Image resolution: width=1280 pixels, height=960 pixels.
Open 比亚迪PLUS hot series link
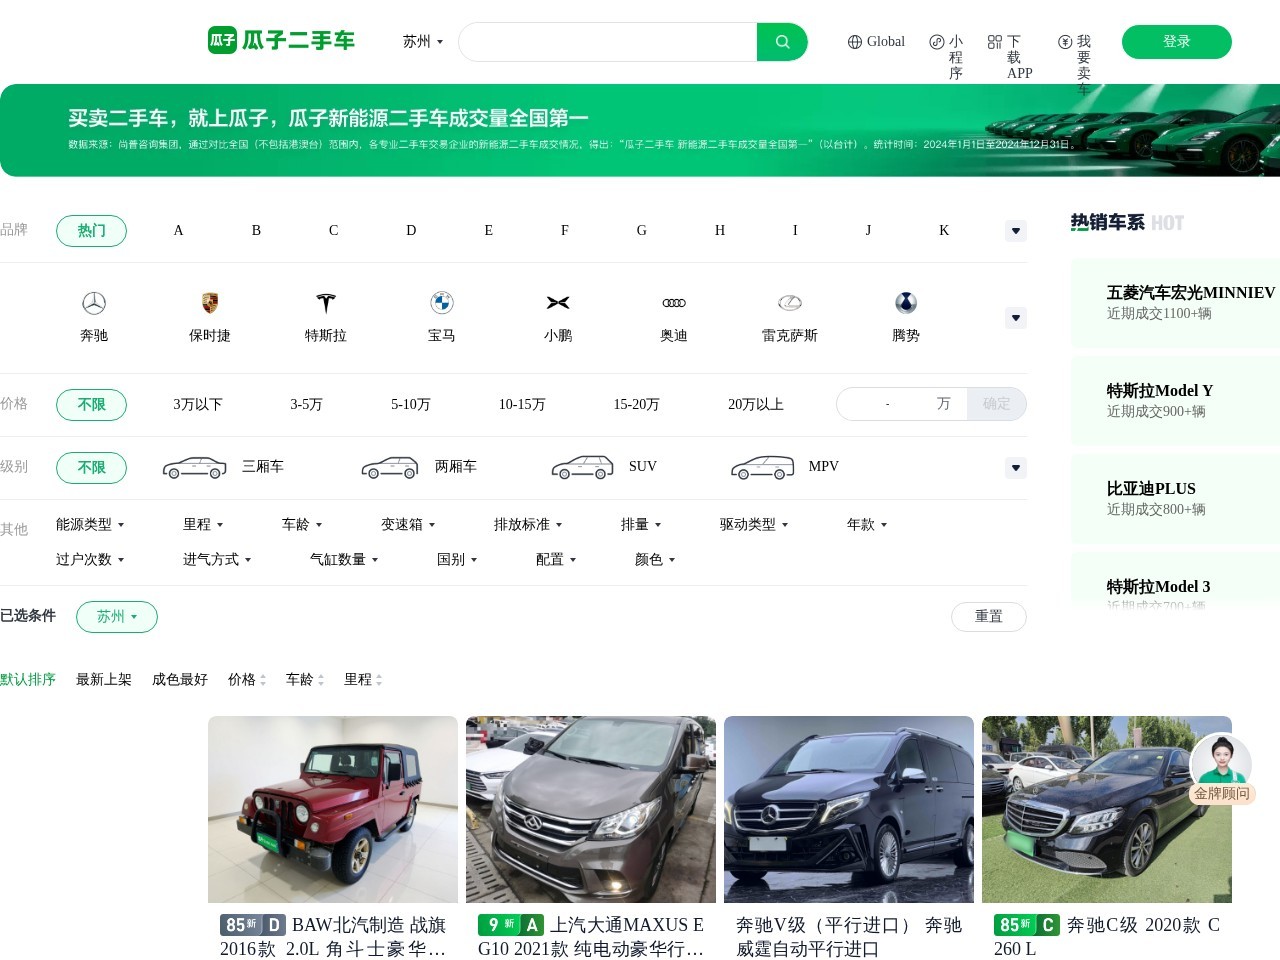click(x=1176, y=498)
